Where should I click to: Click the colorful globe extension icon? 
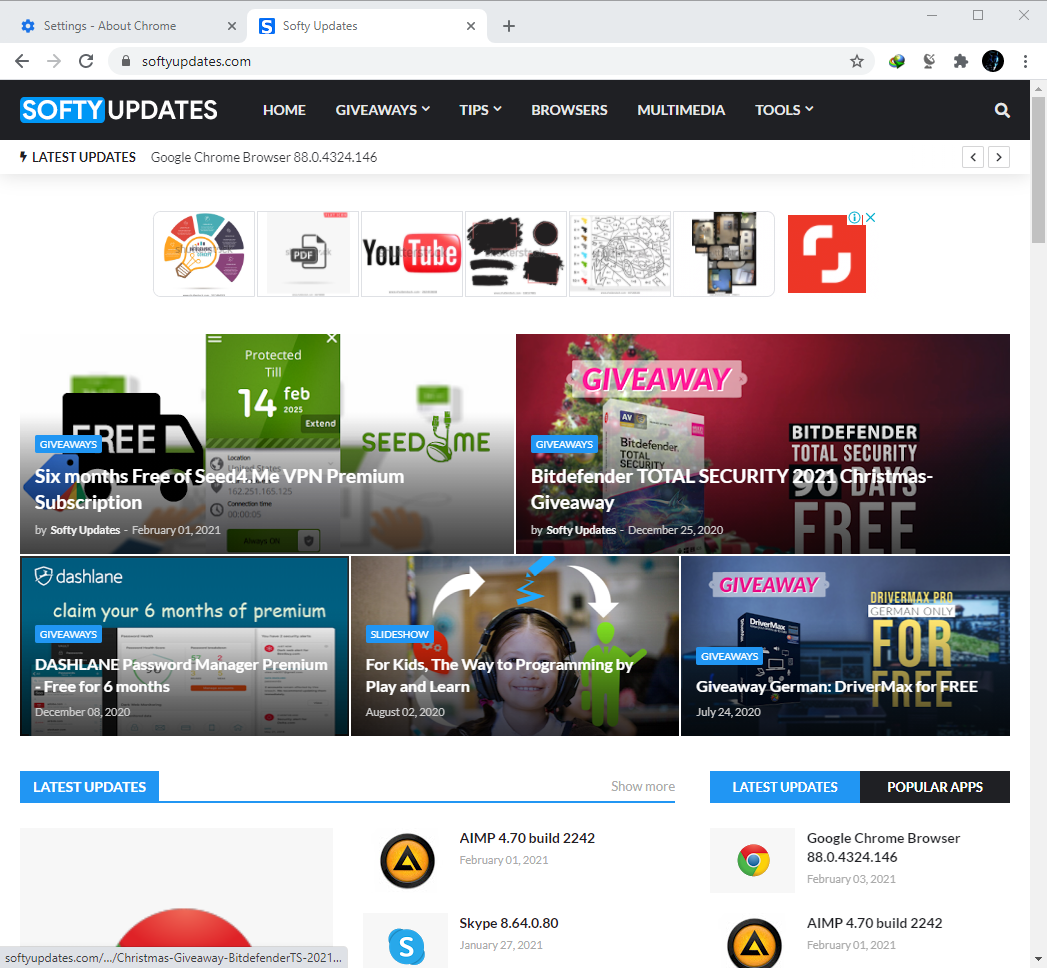click(897, 61)
